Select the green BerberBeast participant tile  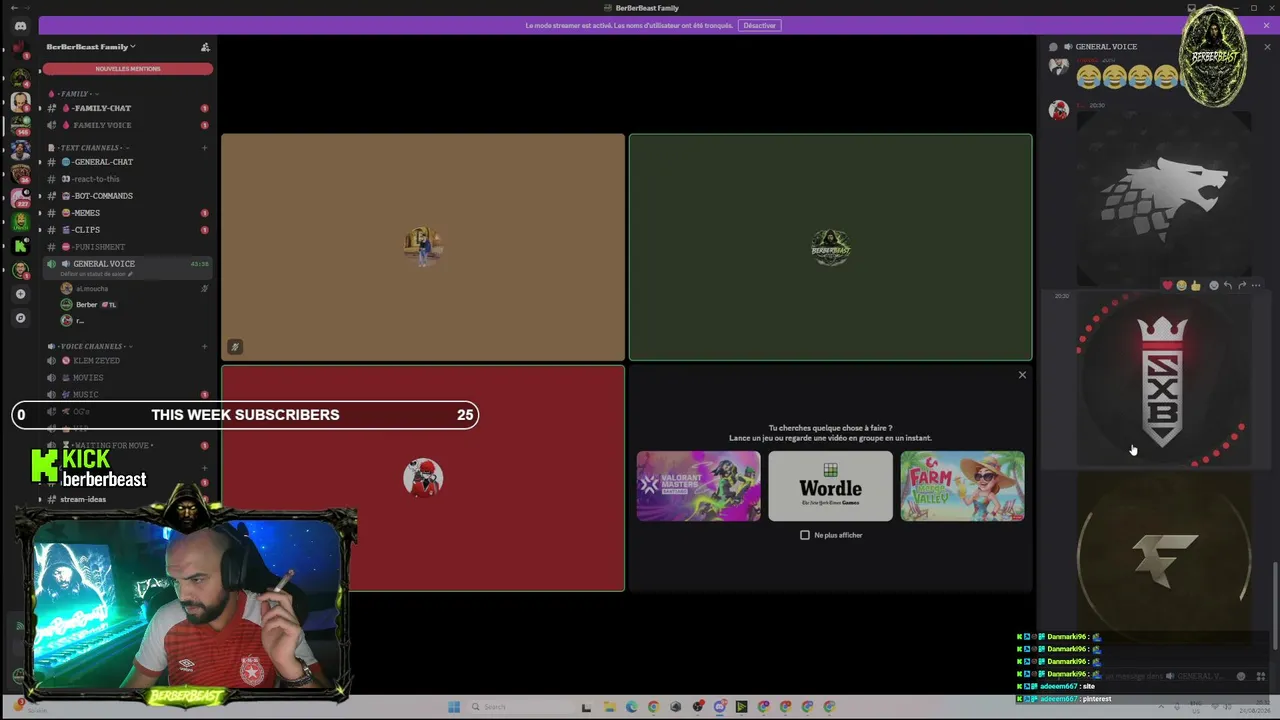pos(830,247)
